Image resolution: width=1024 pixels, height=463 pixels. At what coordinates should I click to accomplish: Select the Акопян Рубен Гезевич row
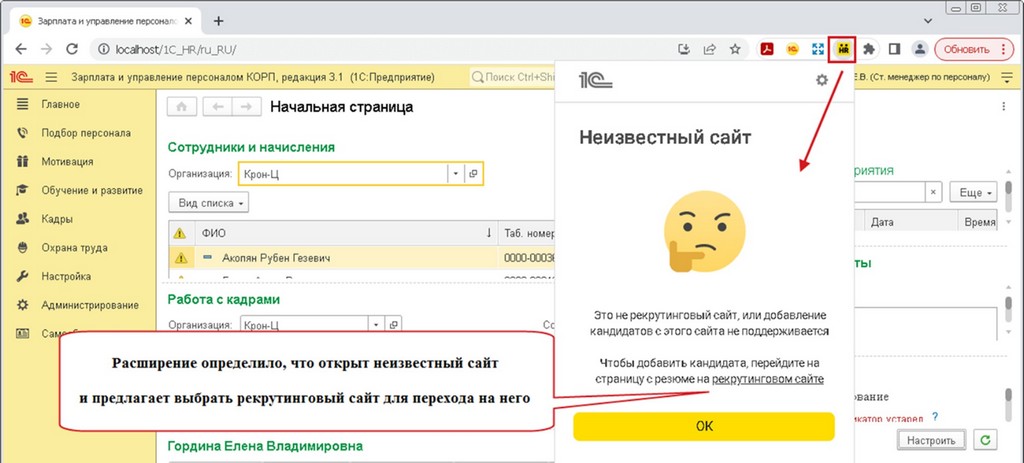tap(361, 258)
